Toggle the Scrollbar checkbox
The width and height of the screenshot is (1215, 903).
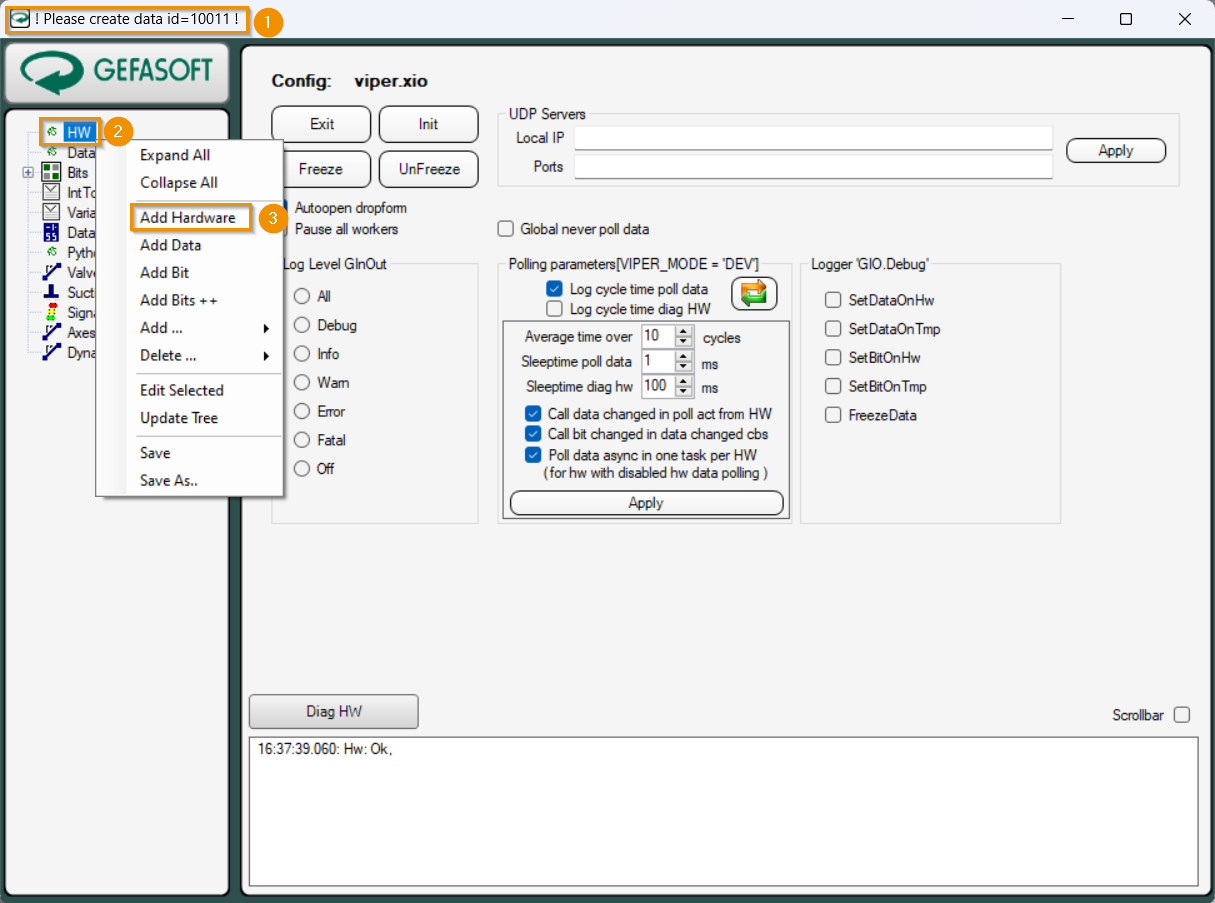pos(1182,715)
